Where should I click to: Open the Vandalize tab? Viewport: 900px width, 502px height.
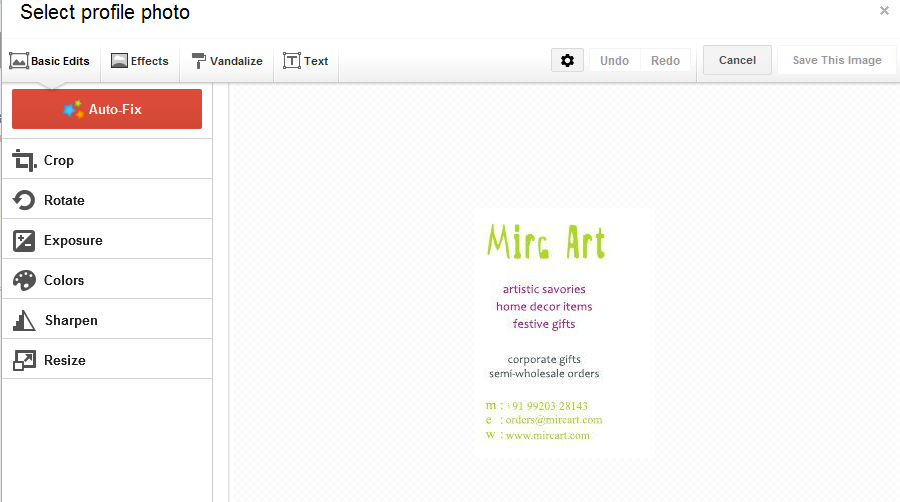(x=227, y=61)
